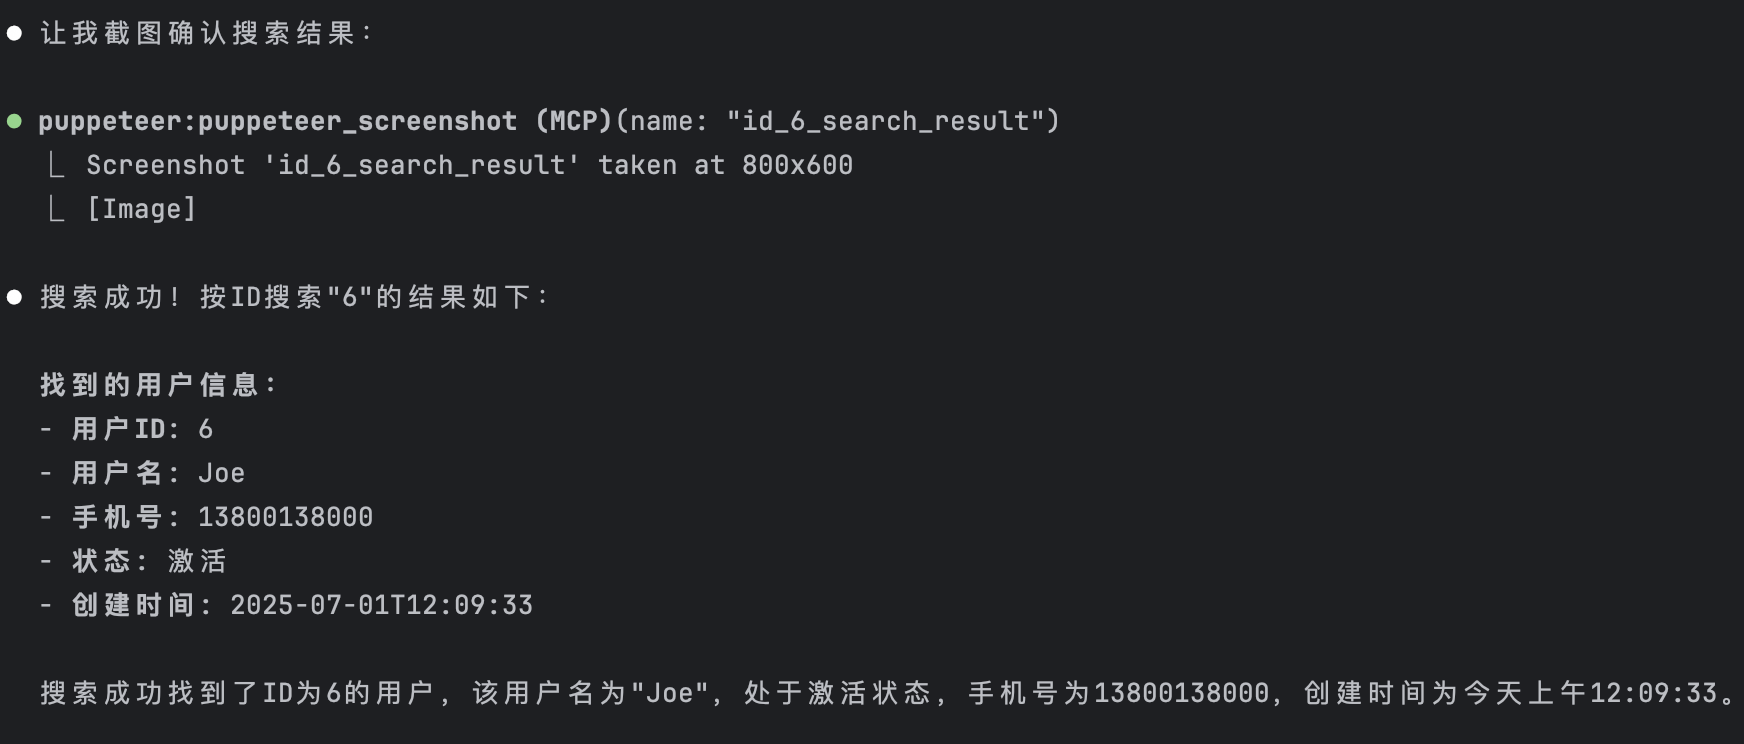Click the timestamp 2025-07-01T12:09:33
Screen dimensions: 1744x744
tap(381, 605)
